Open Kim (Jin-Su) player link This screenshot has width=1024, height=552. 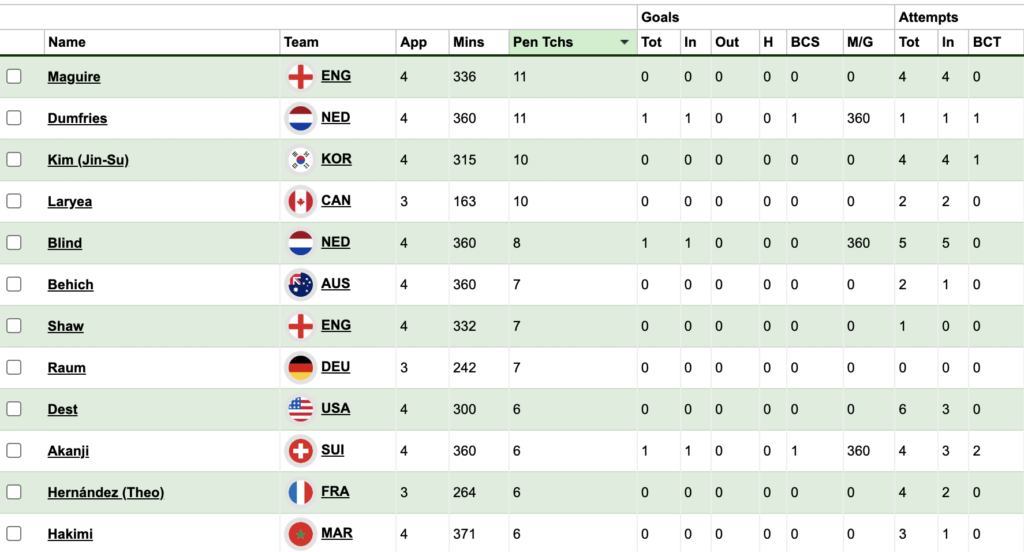click(x=88, y=160)
